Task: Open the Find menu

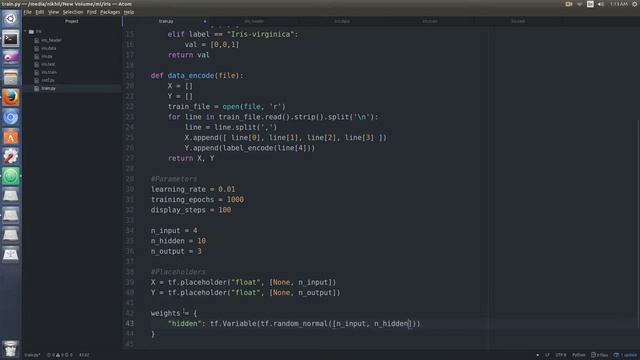Action: [91, 12]
